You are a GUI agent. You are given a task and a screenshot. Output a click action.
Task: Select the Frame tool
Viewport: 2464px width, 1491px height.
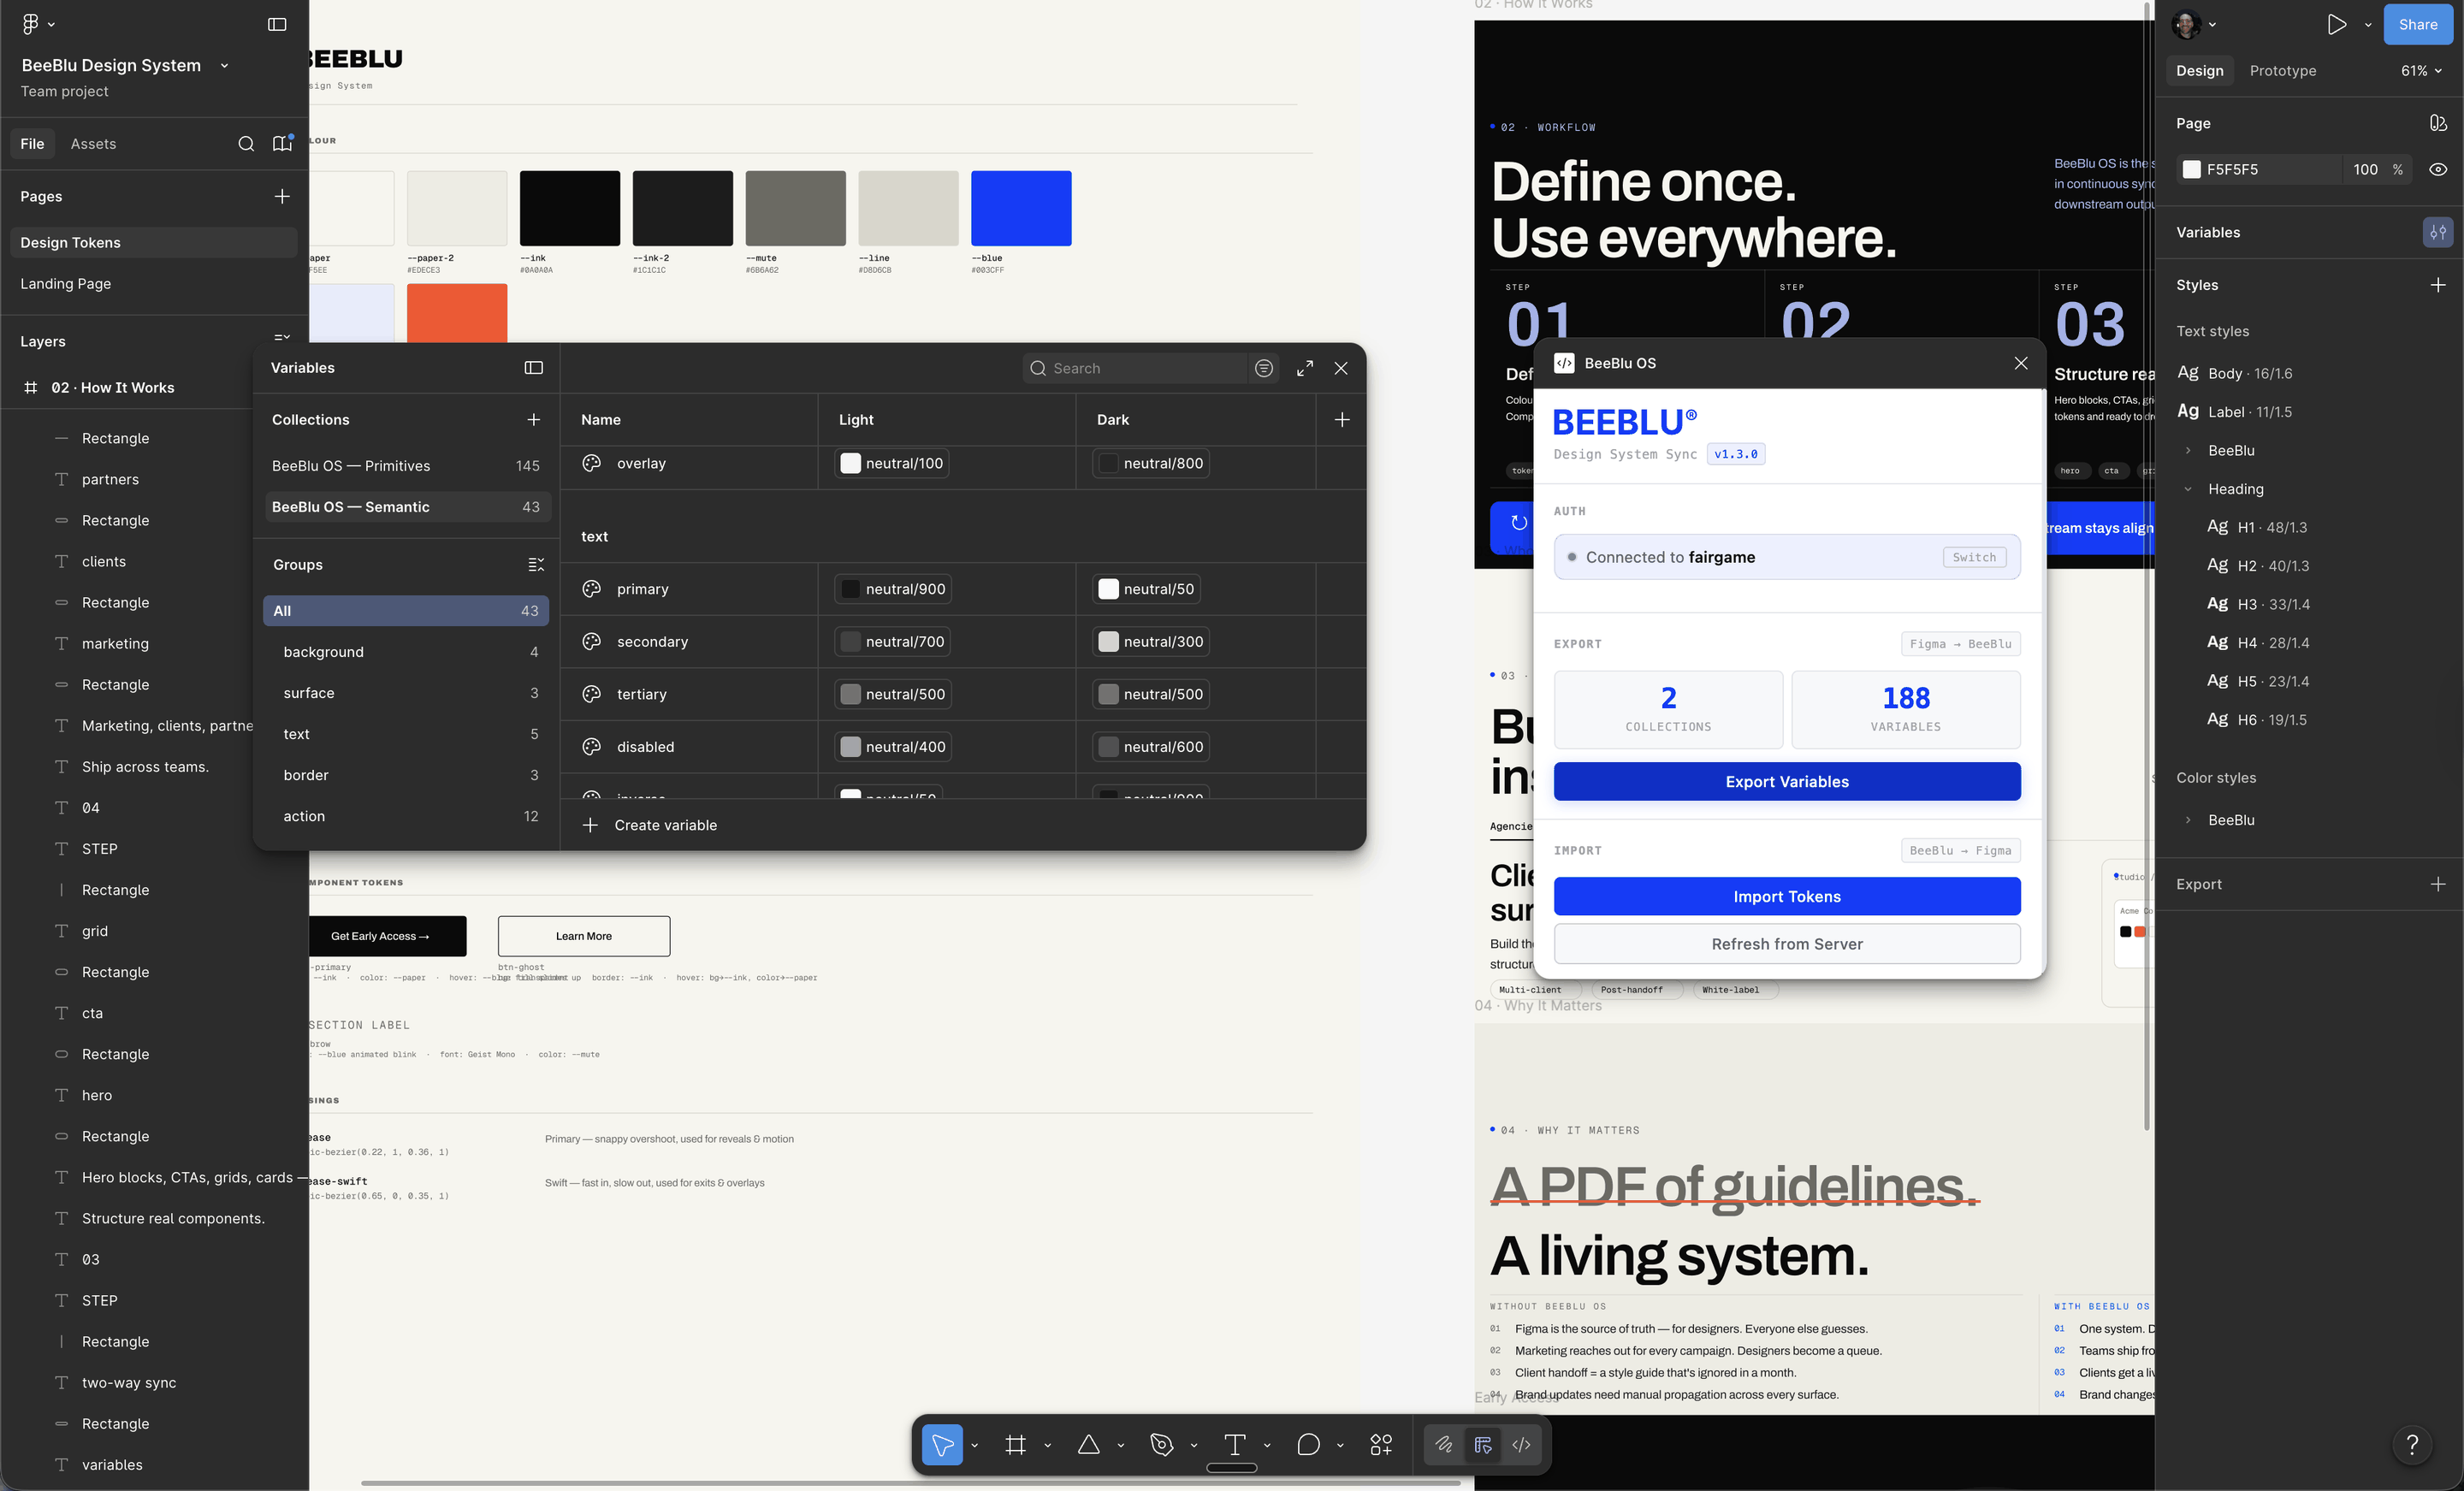[x=1015, y=1444]
